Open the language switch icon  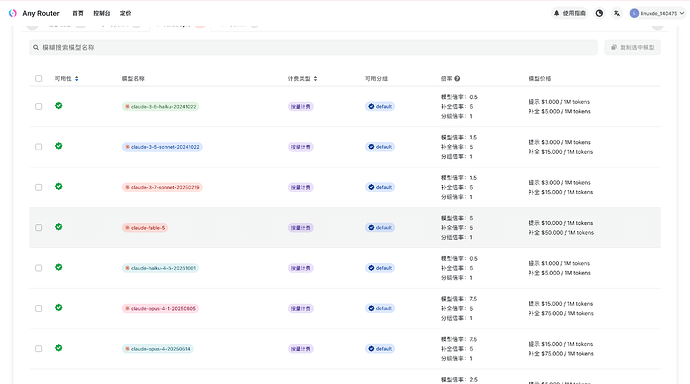point(617,13)
